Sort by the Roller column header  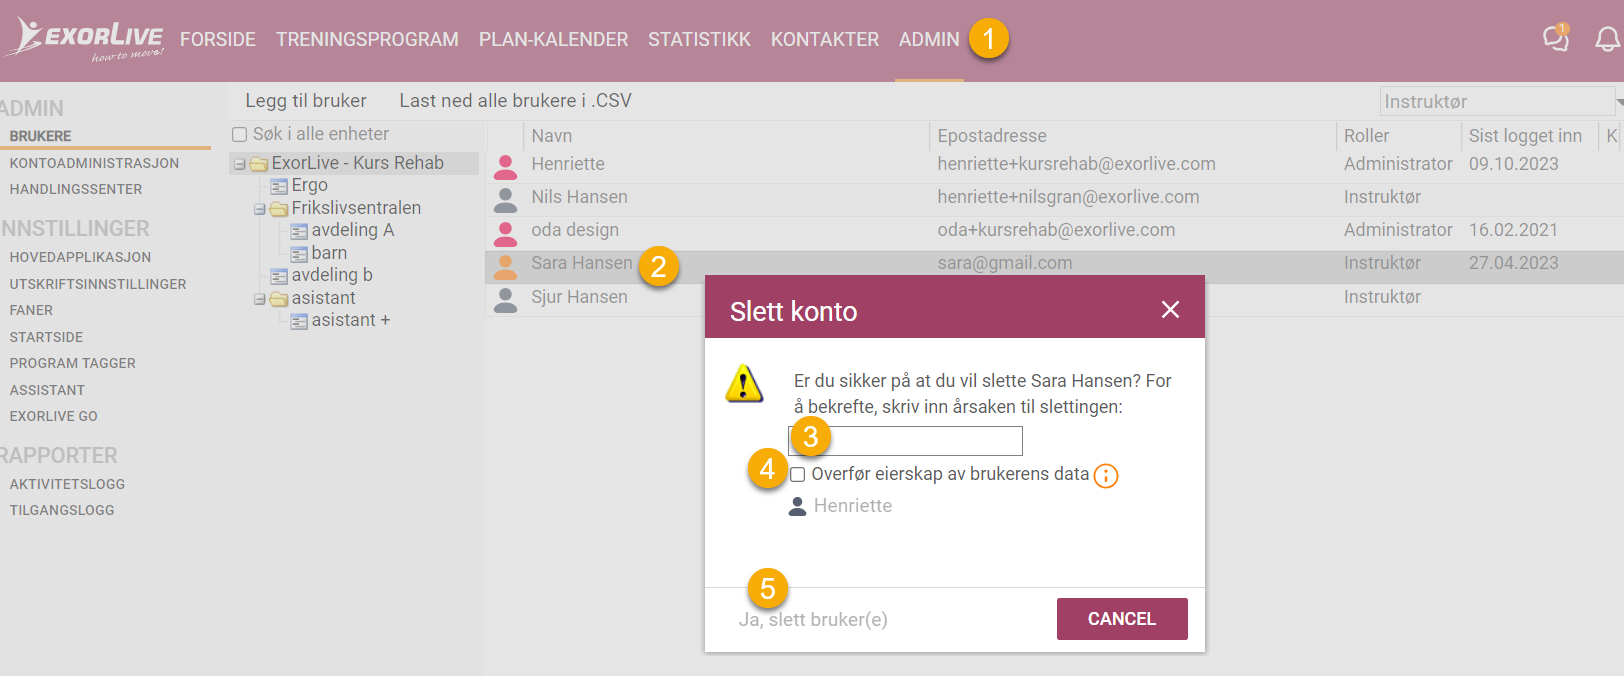1366,136
